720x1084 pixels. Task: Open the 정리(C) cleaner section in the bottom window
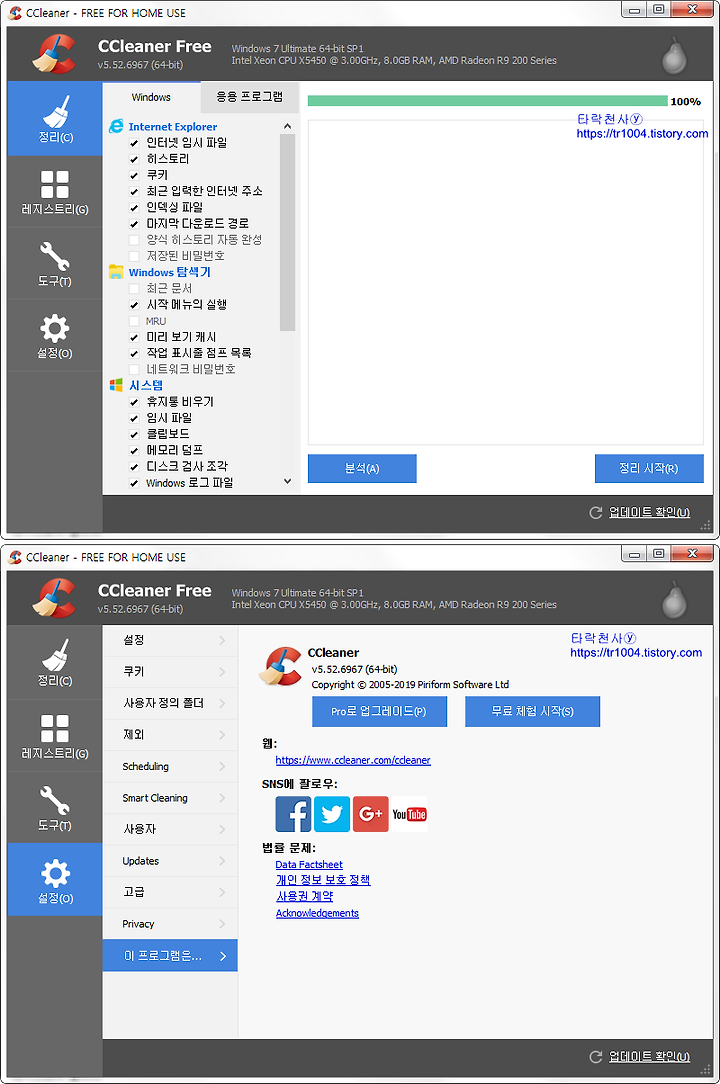[55, 662]
